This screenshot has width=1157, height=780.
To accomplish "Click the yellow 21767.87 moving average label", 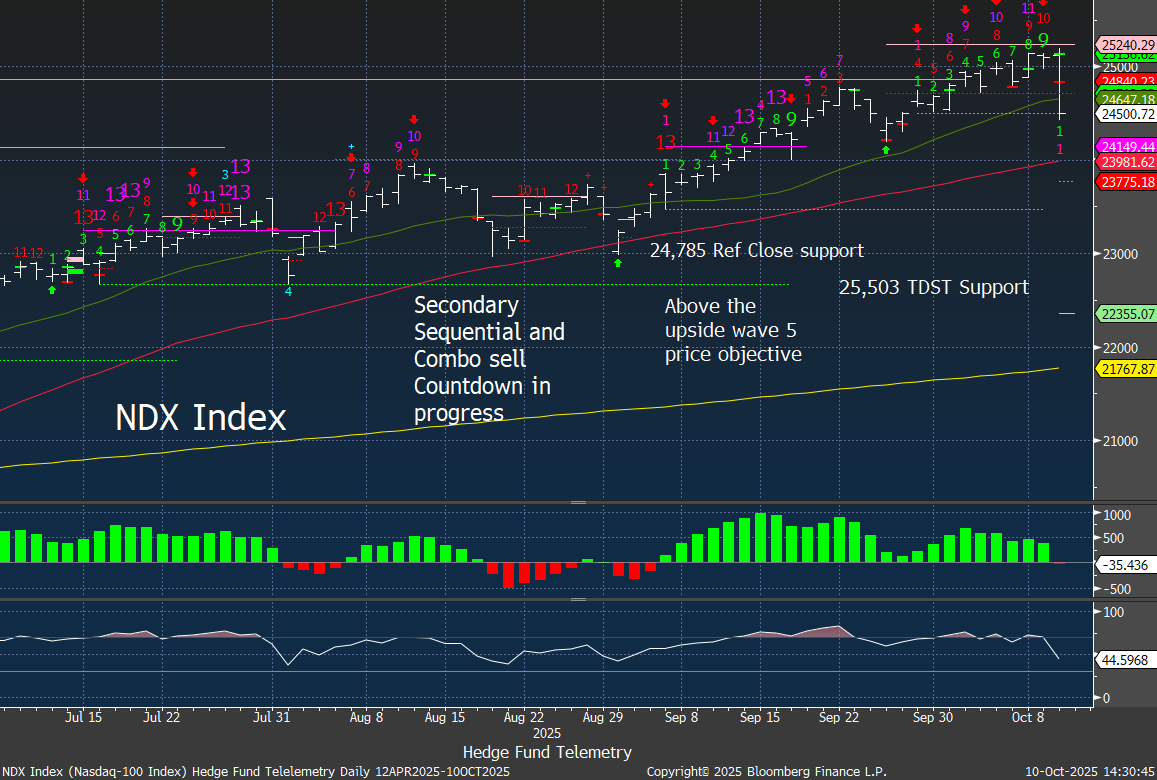I will [1127, 369].
